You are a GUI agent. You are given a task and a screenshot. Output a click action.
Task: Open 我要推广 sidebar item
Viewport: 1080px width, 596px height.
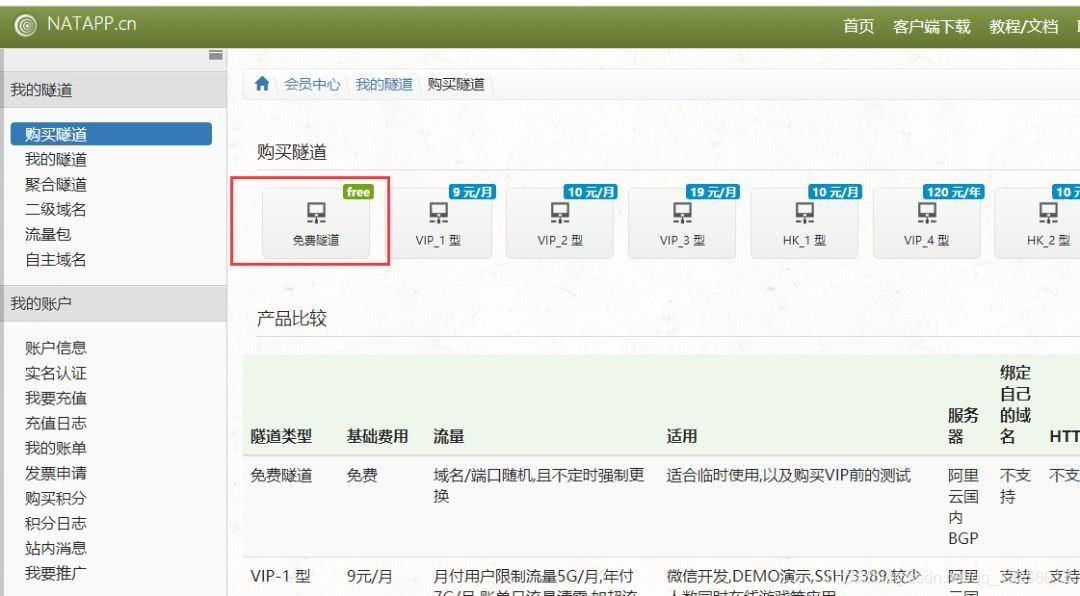[x=56, y=573]
